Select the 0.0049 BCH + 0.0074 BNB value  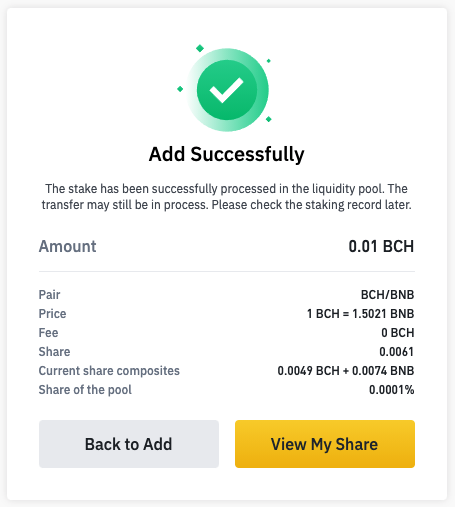tap(346, 371)
